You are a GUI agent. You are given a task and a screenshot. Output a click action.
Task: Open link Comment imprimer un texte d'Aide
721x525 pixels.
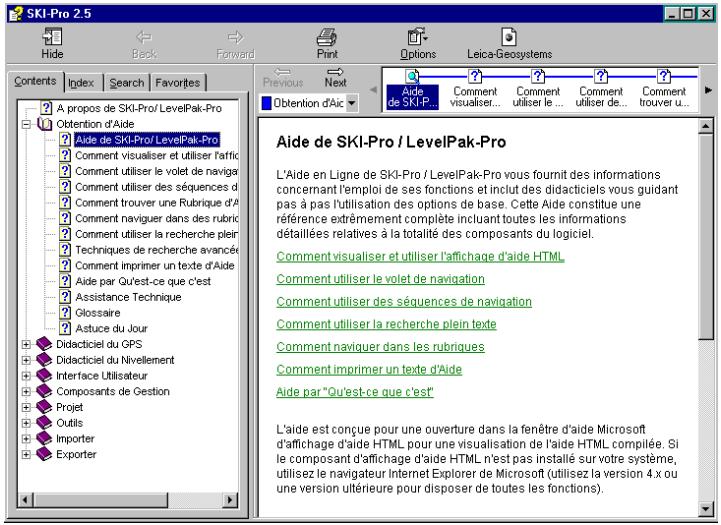tap(369, 369)
